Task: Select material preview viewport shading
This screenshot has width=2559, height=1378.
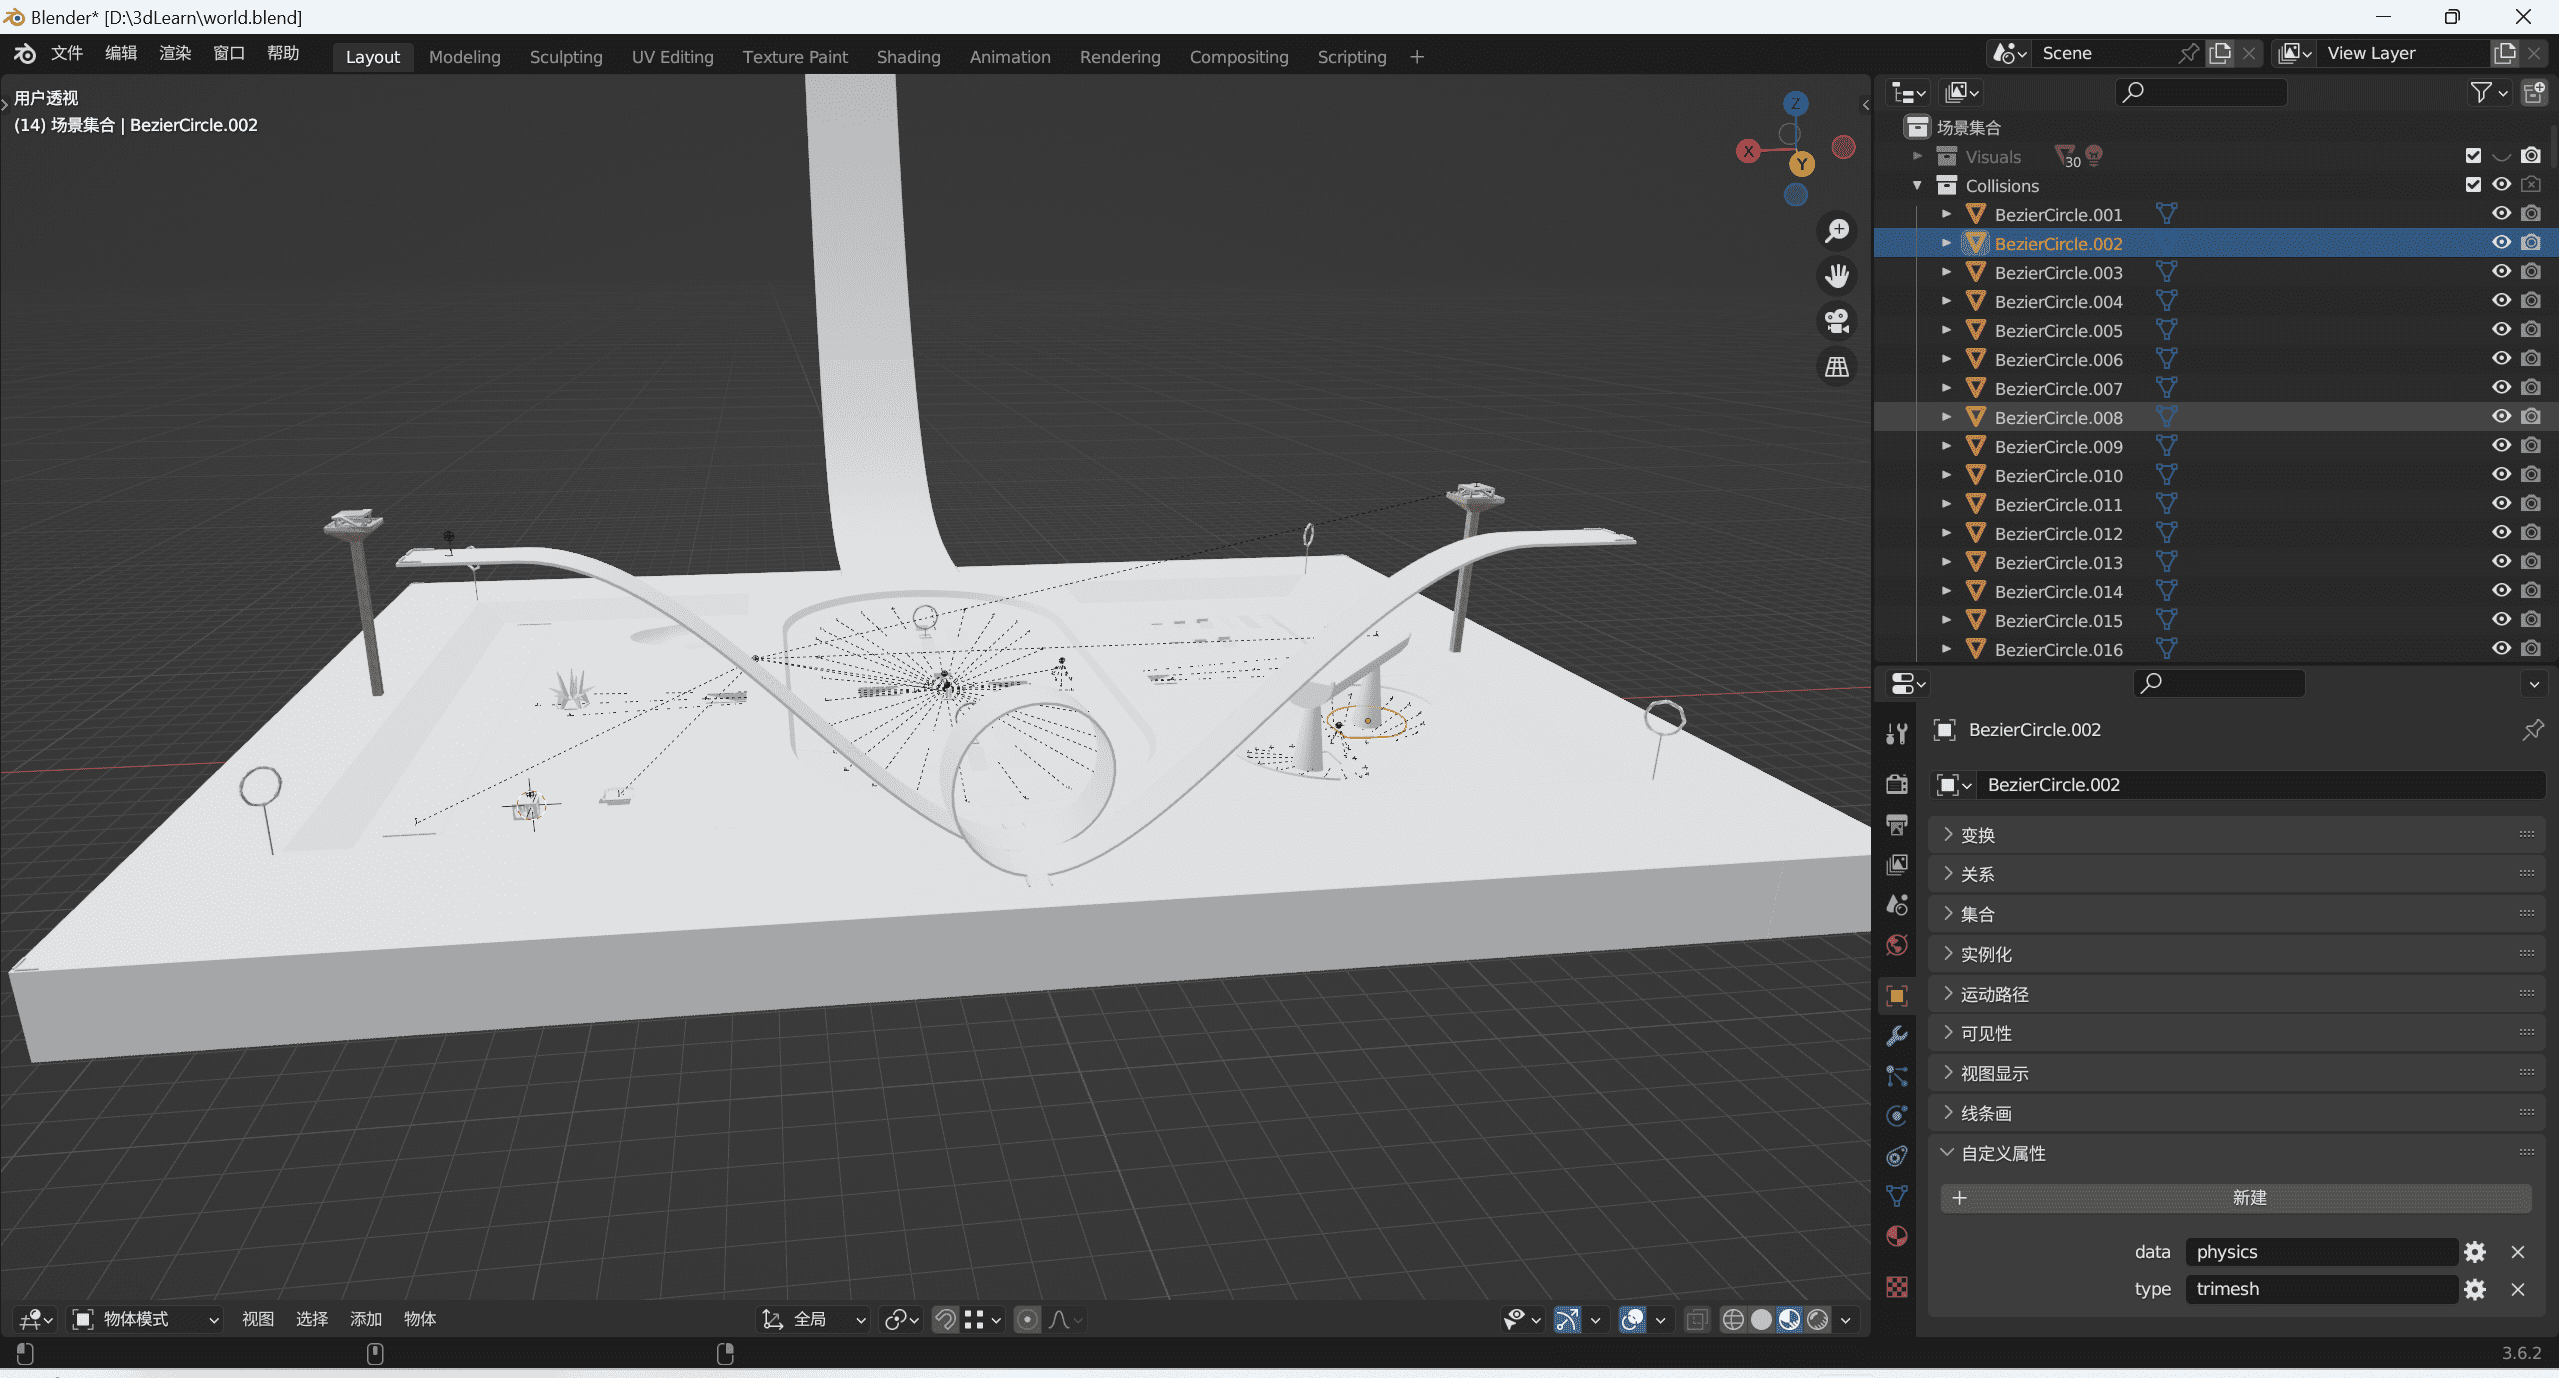Action: 1789,1320
